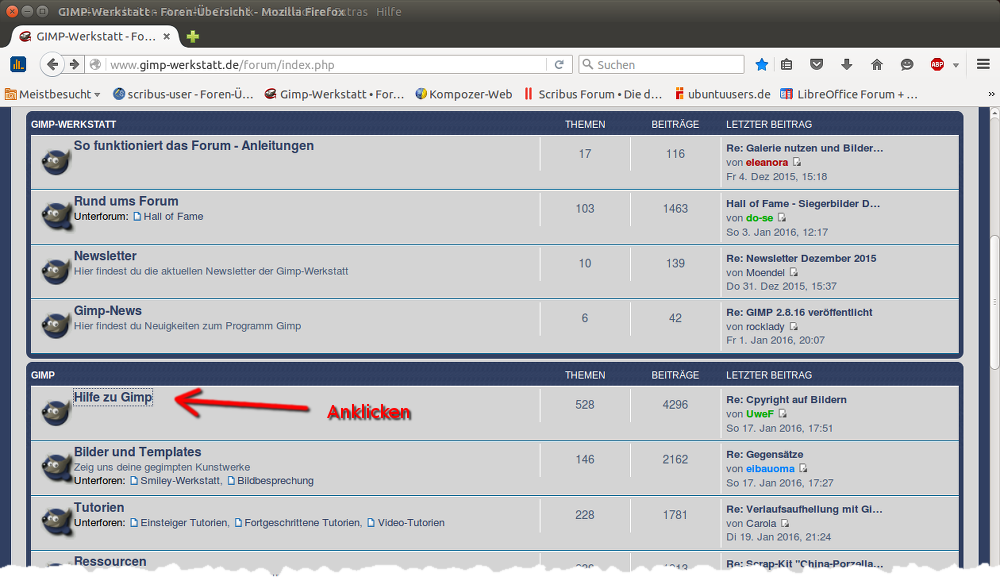The width and height of the screenshot is (1000, 578).
Task: Open Gimp-Werkstatt For... bookmark
Action: tap(334, 94)
